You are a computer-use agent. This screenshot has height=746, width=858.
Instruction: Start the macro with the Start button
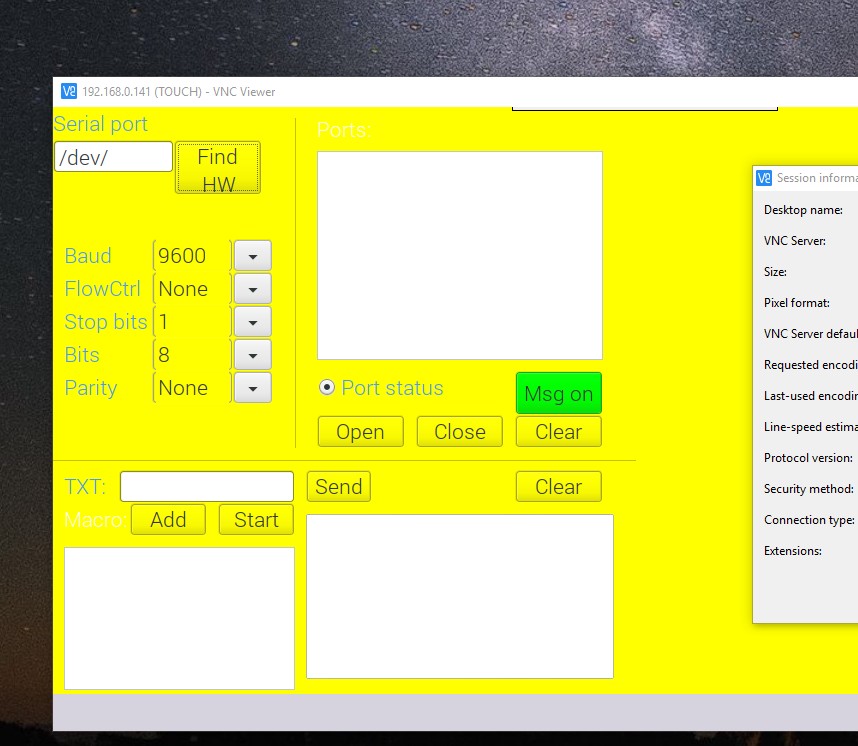coord(256,520)
